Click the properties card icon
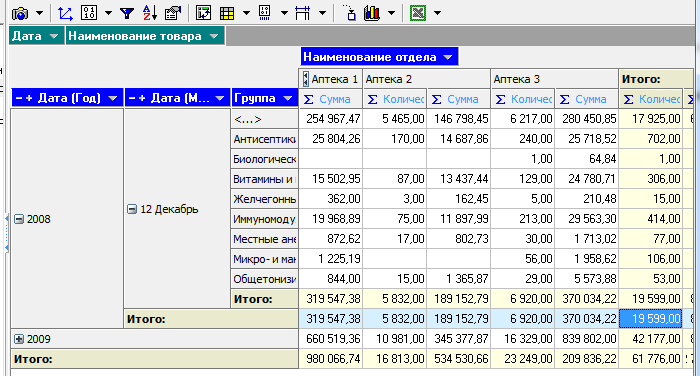Viewport: 700px width, 376px height. (x=173, y=13)
